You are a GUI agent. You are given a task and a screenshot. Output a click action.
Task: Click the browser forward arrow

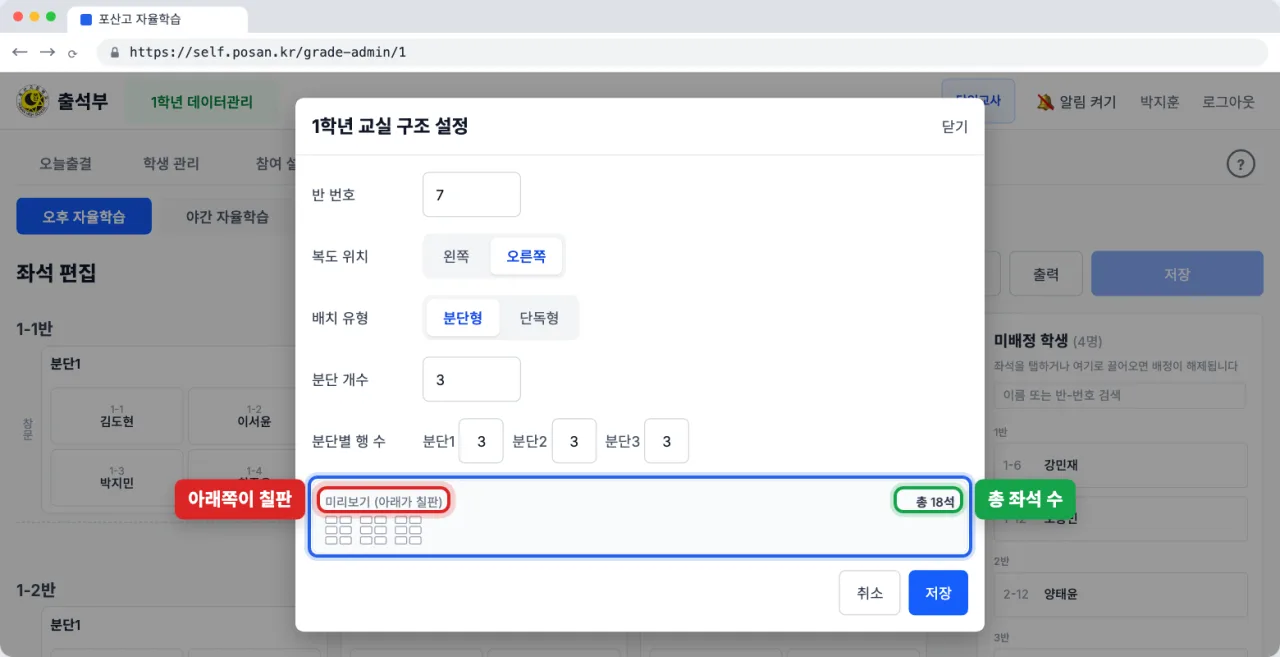coord(47,52)
